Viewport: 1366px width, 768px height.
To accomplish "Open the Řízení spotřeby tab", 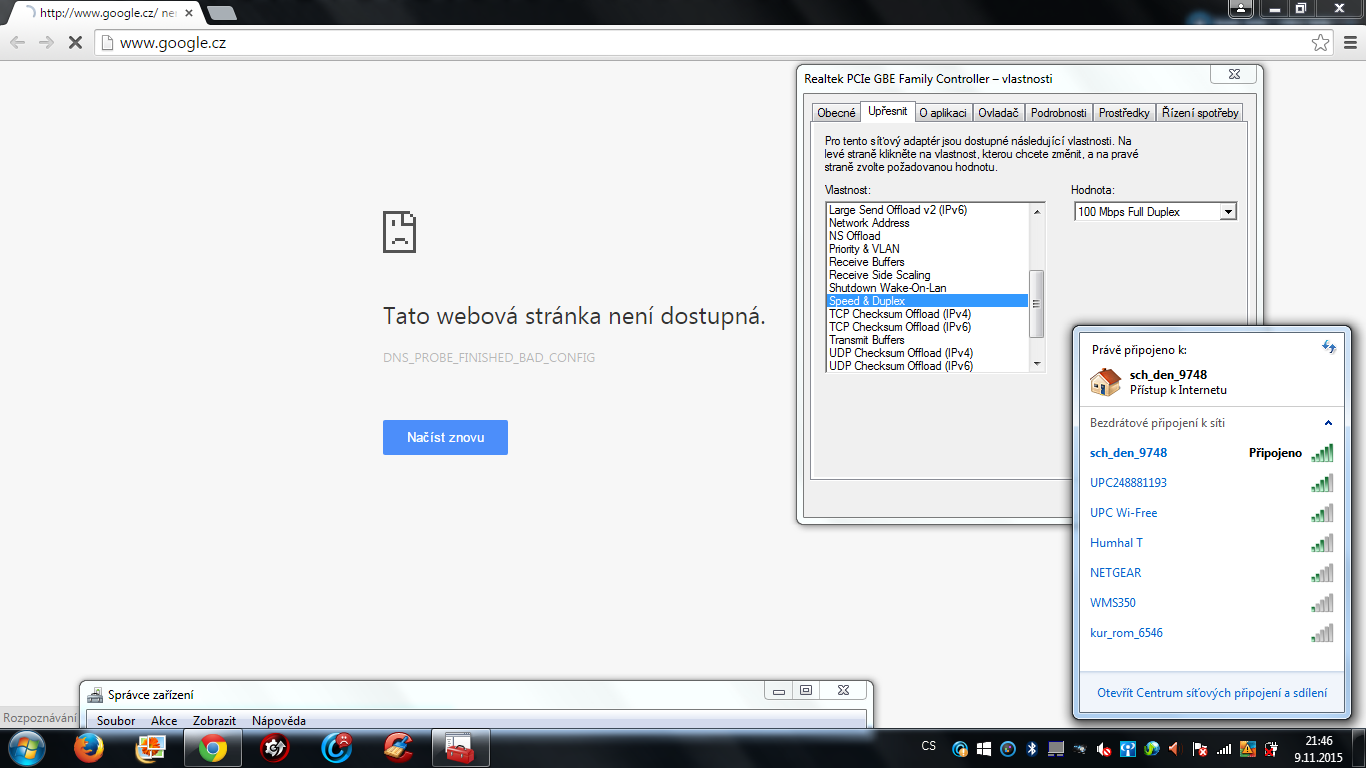I will pos(1201,113).
